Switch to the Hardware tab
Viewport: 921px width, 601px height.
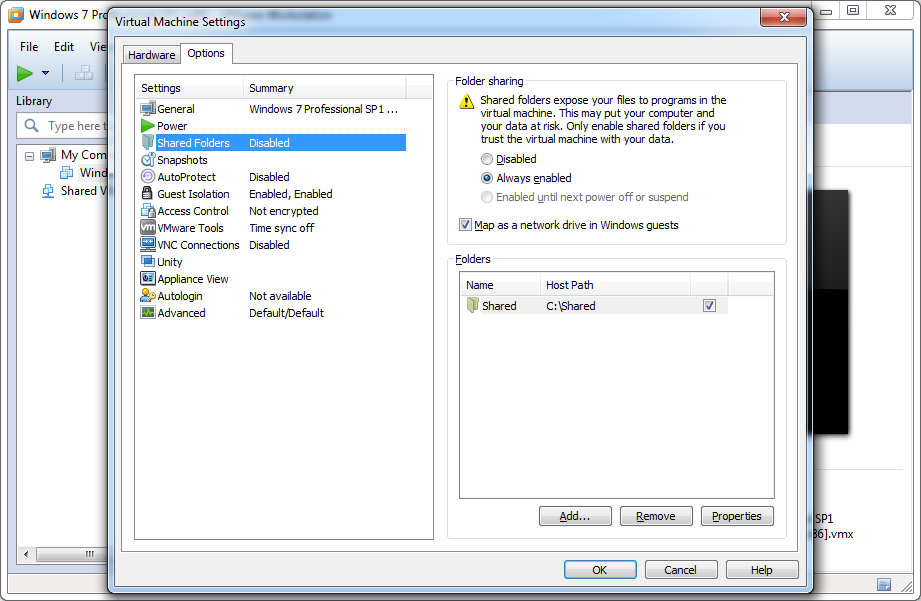(151, 55)
